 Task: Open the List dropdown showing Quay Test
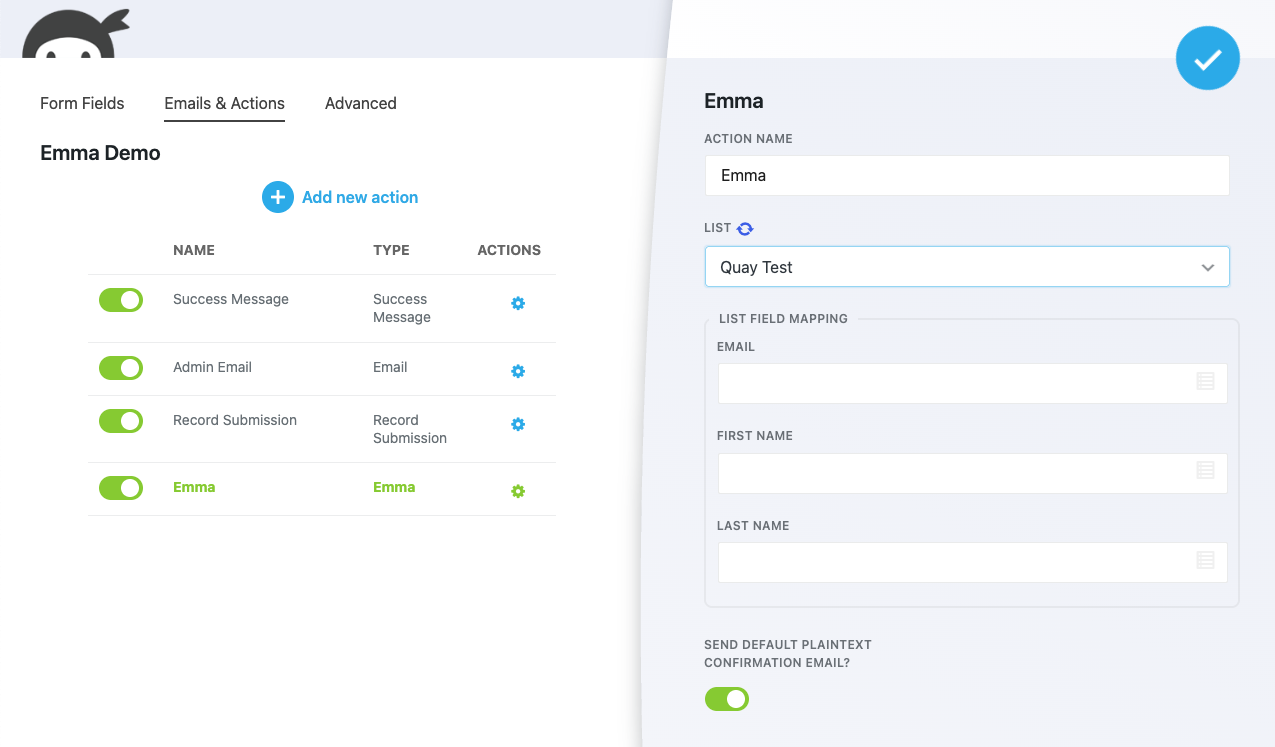[967, 267]
